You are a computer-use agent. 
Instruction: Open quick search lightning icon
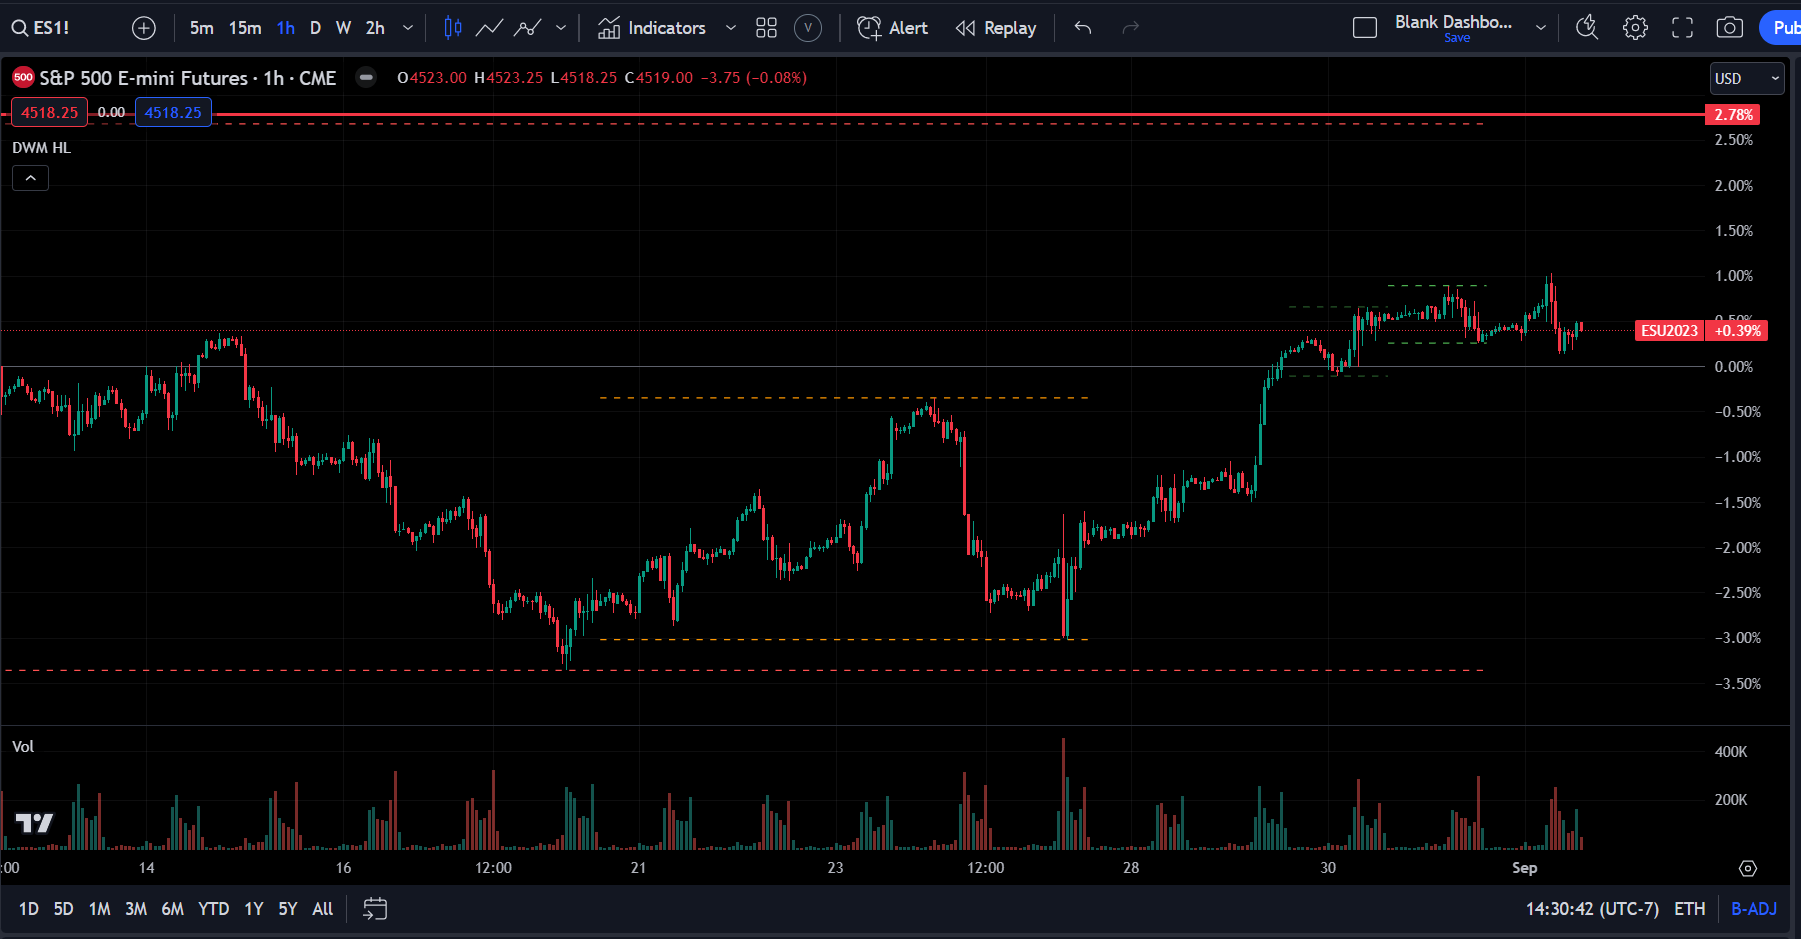point(1587,27)
